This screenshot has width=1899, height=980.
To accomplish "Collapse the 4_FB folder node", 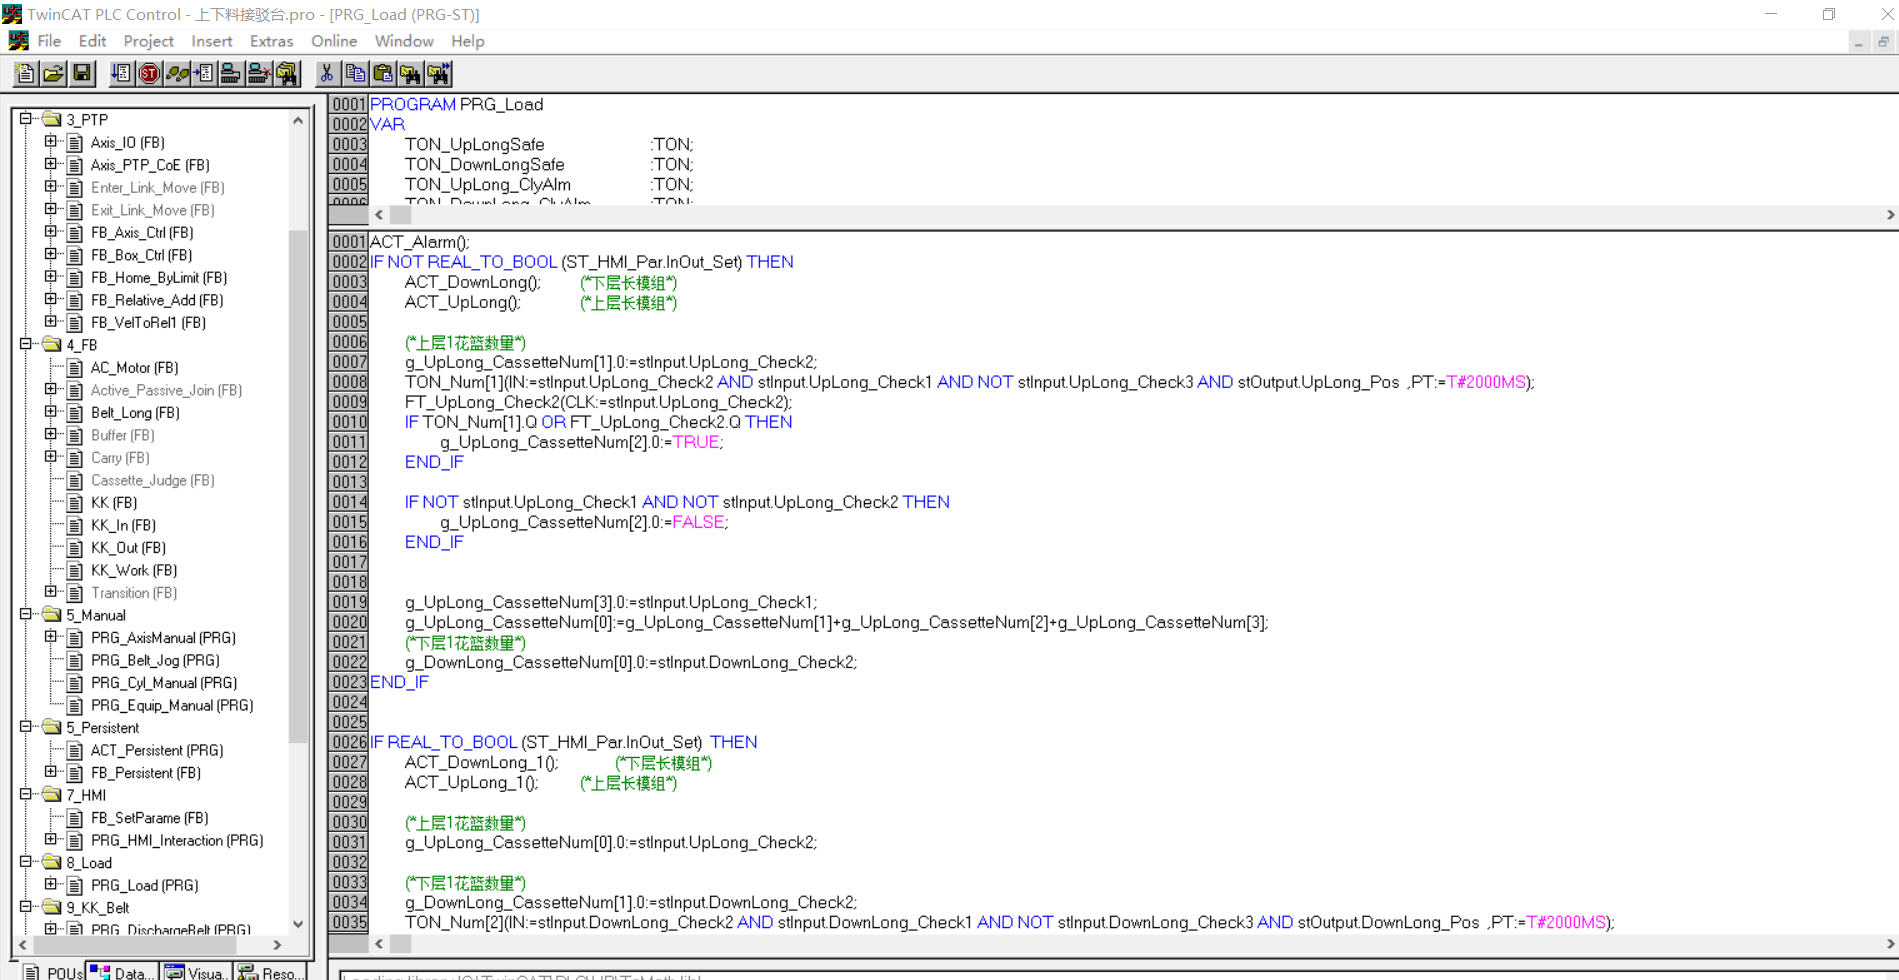I will click(x=27, y=344).
